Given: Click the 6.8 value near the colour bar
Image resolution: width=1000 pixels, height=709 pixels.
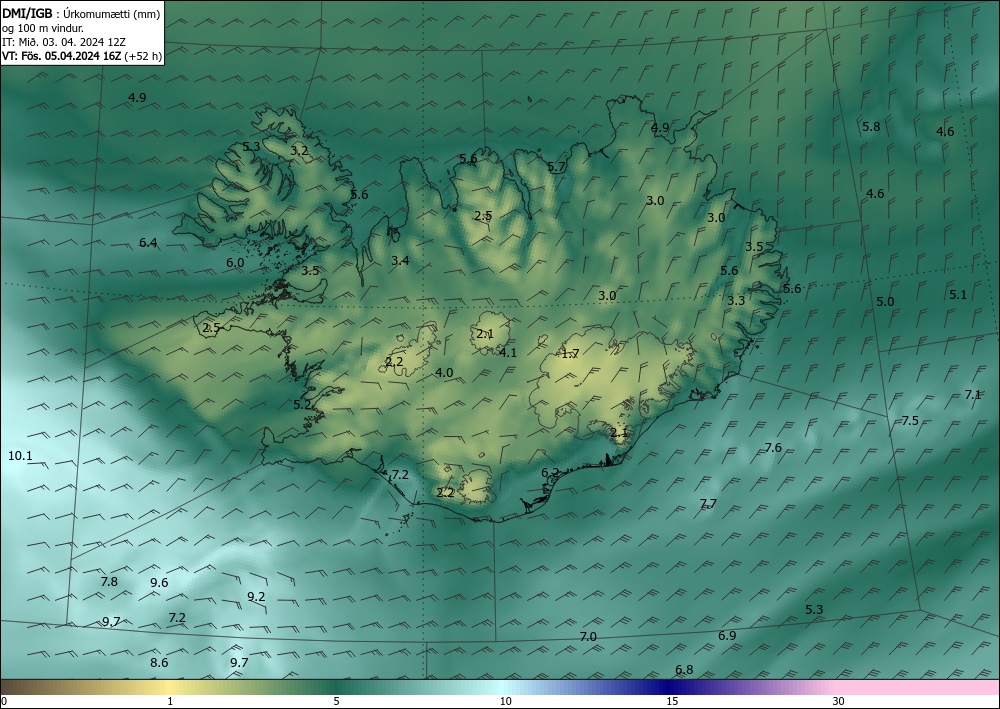Looking at the screenshot, I should coord(684,669).
